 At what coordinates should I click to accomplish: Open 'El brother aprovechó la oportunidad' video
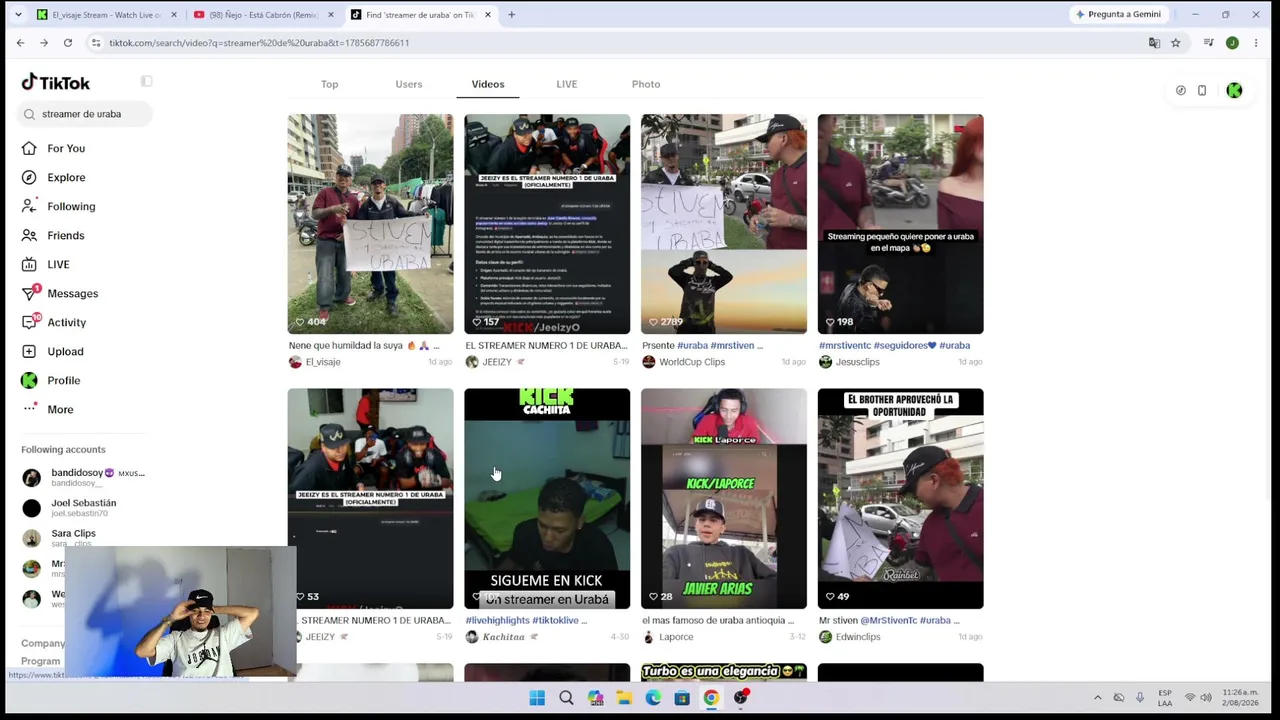(900, 499)
